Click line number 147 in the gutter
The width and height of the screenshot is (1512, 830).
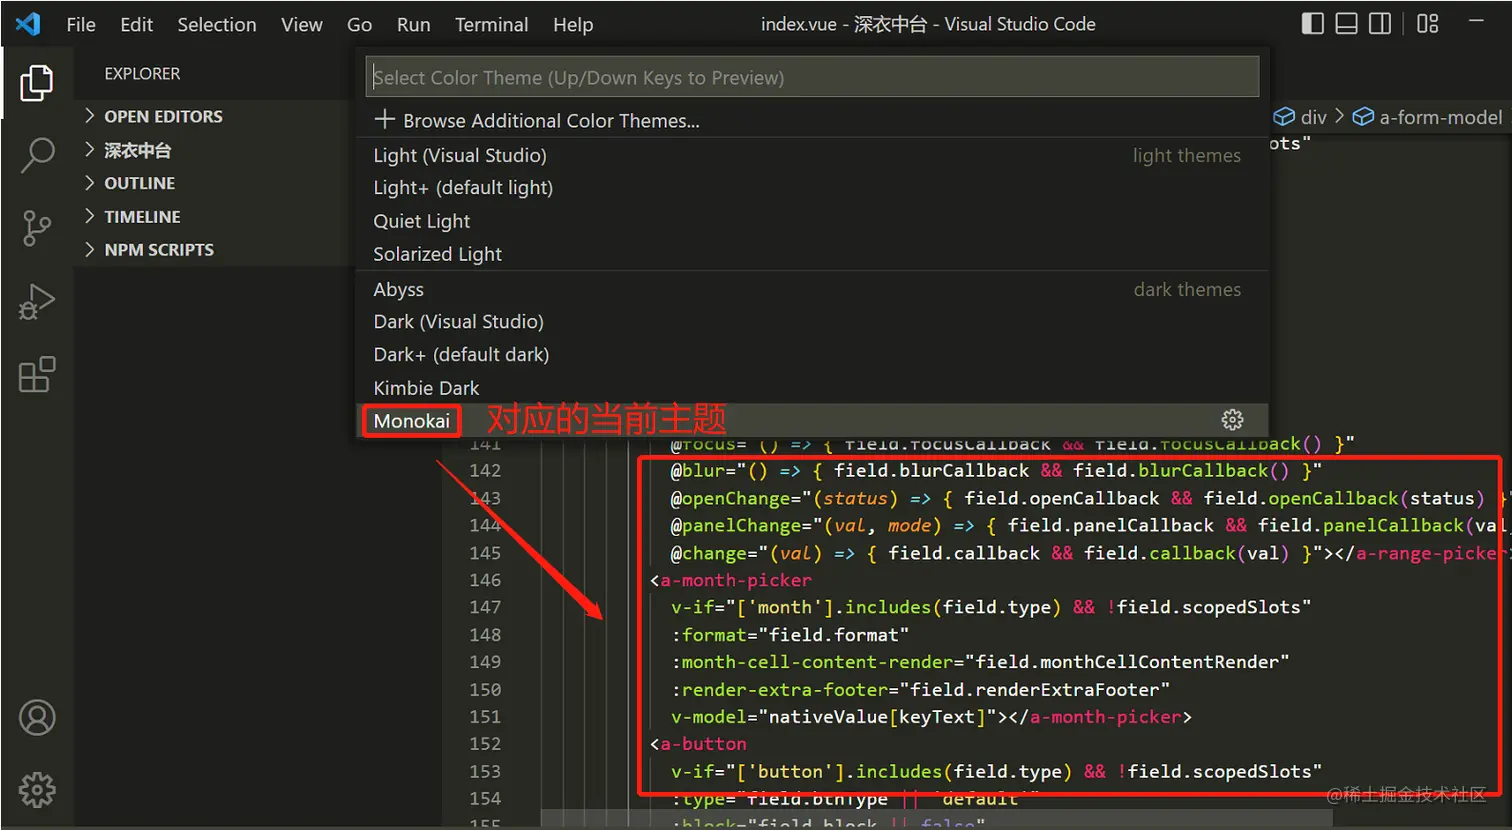485,607
